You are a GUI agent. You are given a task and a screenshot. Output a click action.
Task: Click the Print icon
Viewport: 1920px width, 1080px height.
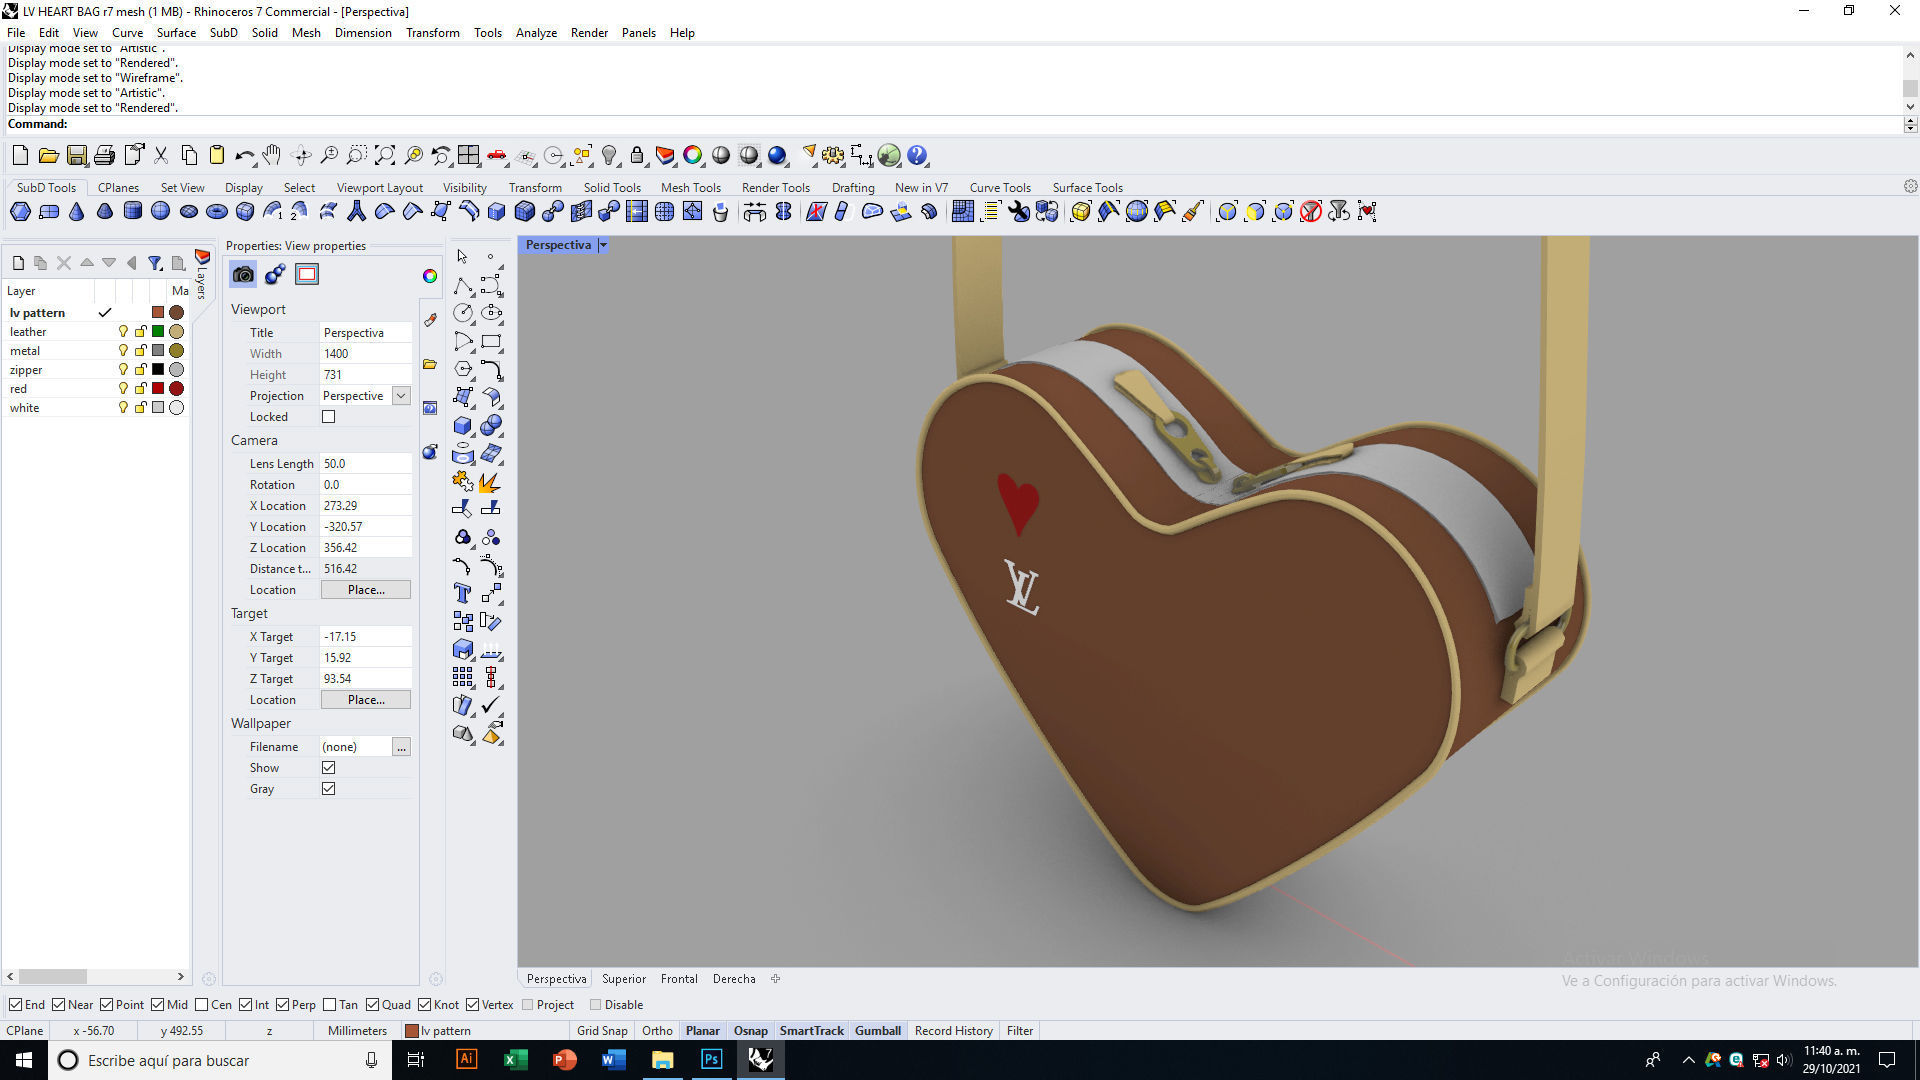pyautogui.click(x=104, y=155)
